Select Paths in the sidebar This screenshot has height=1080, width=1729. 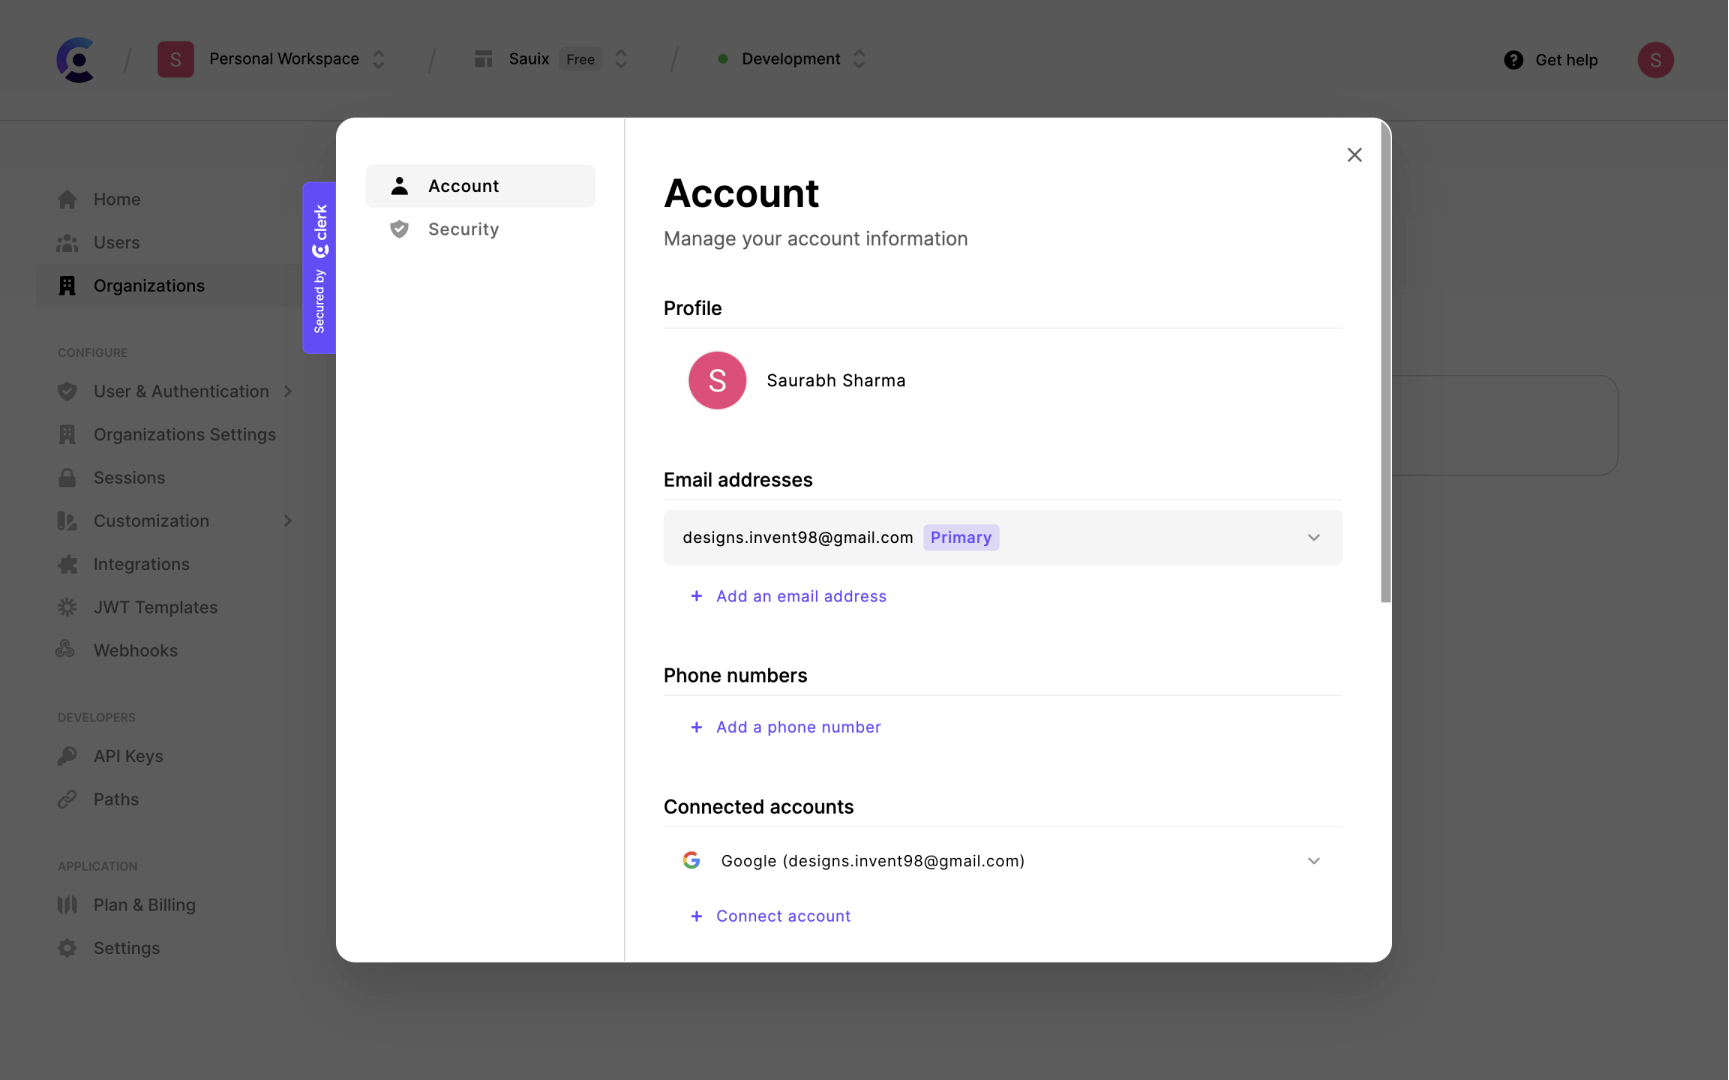pyautogui.click(x=115, y=798)
